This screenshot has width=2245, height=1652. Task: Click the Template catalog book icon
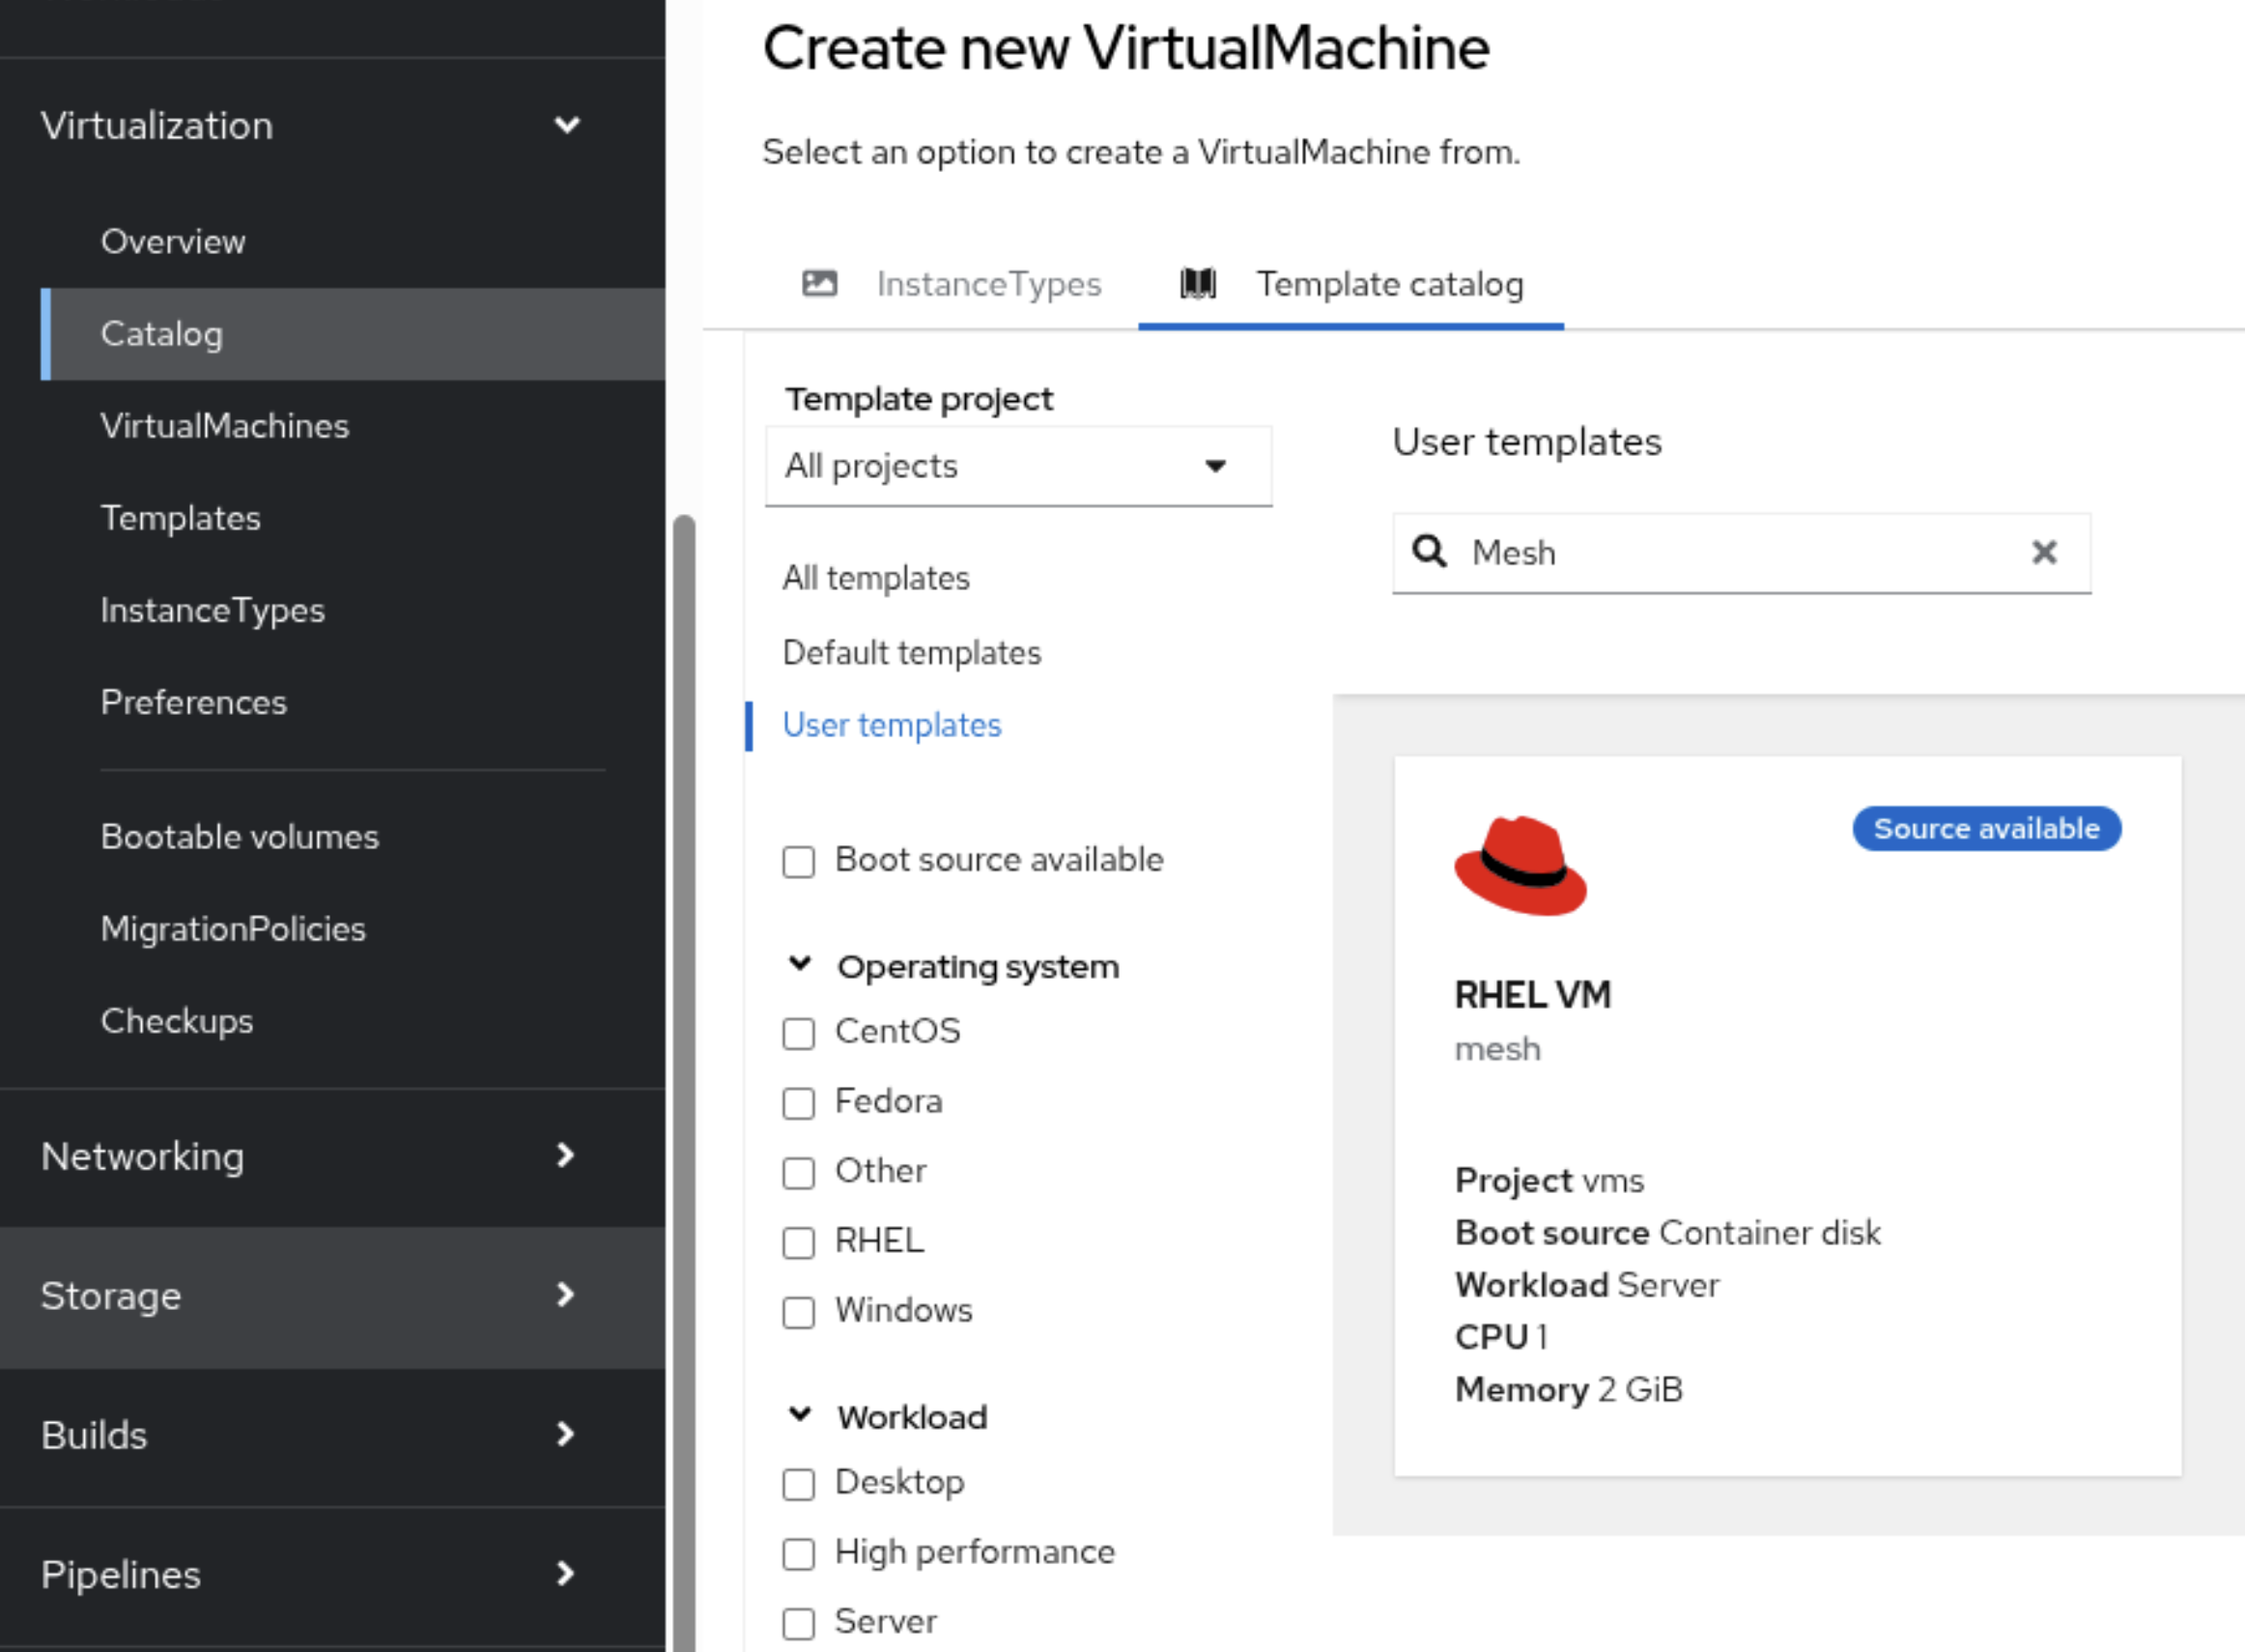point(1197,284)
